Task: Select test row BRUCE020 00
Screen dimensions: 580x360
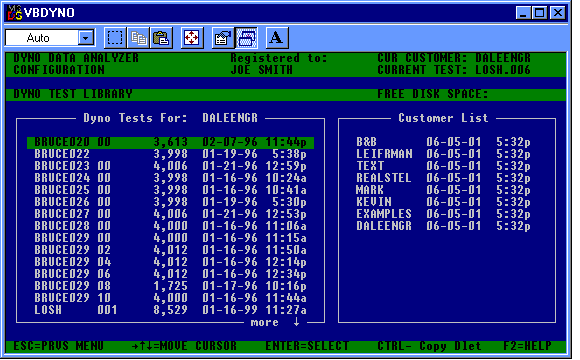Action: [171, 142]
